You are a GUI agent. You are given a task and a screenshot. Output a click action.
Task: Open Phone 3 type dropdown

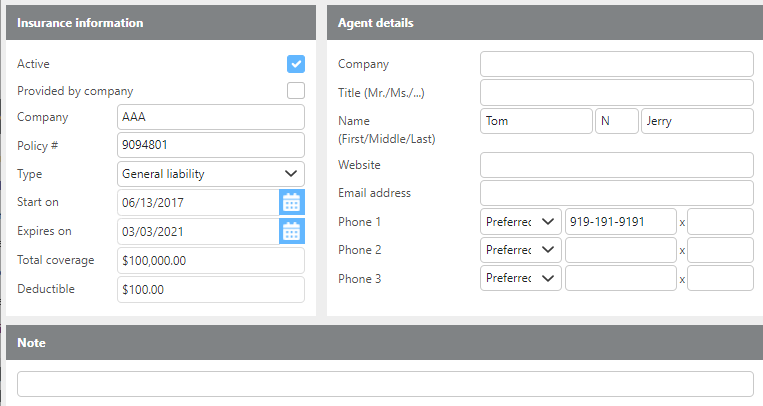[x=520, y=278]
